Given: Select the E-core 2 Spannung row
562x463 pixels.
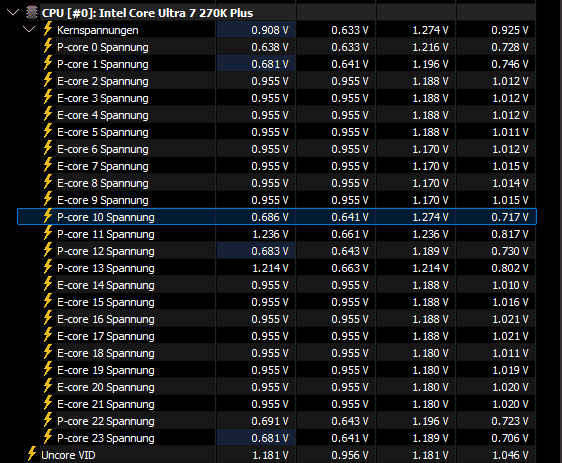Looking at the screenshot, I should 277,81.
